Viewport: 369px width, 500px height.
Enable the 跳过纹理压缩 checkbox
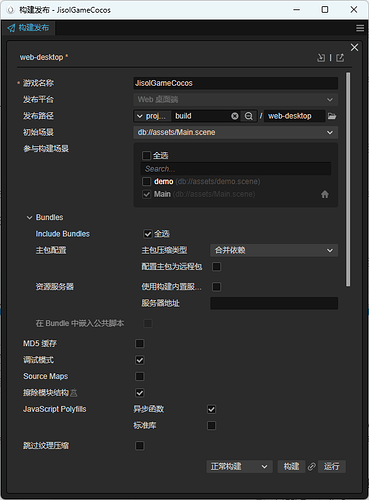click(x=140, y=446)
